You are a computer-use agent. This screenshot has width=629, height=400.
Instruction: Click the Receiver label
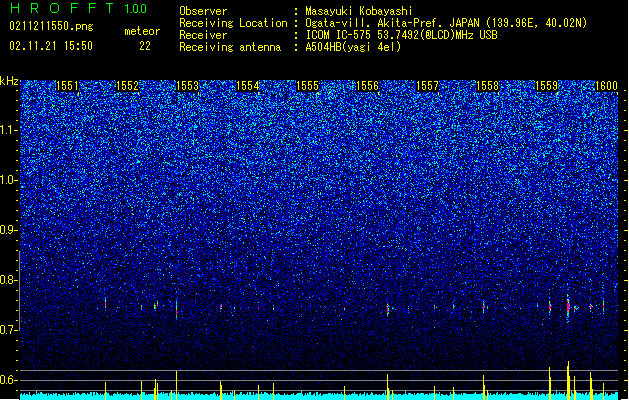(x=203, y=35)
